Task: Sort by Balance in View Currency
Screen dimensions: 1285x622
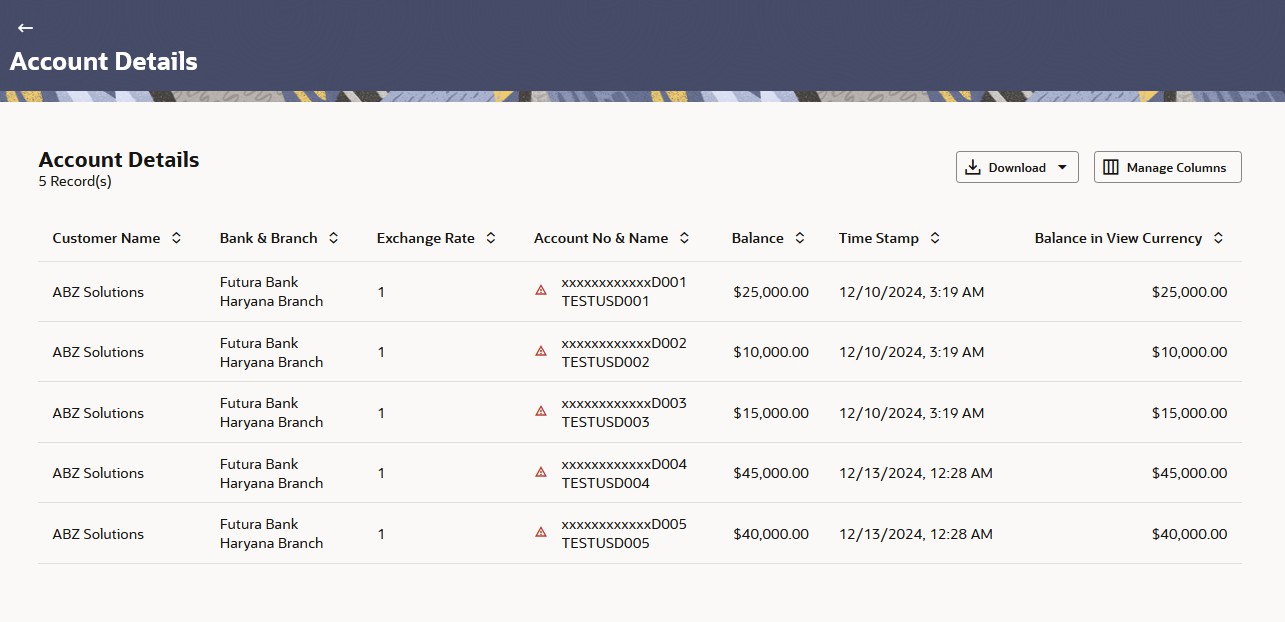Action: click(1218, 238)
